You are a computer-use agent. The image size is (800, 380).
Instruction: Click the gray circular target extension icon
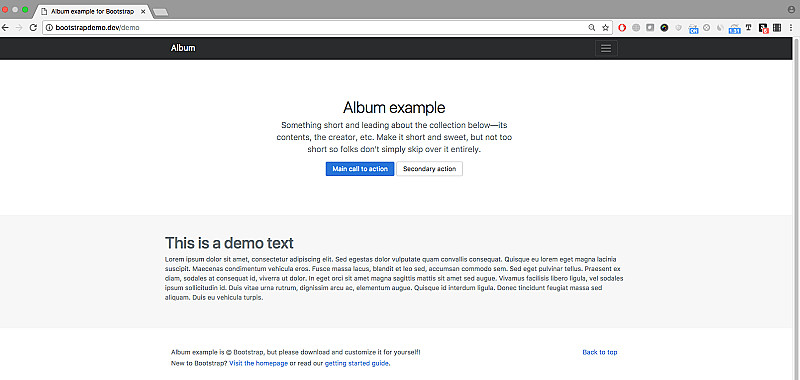707,28
